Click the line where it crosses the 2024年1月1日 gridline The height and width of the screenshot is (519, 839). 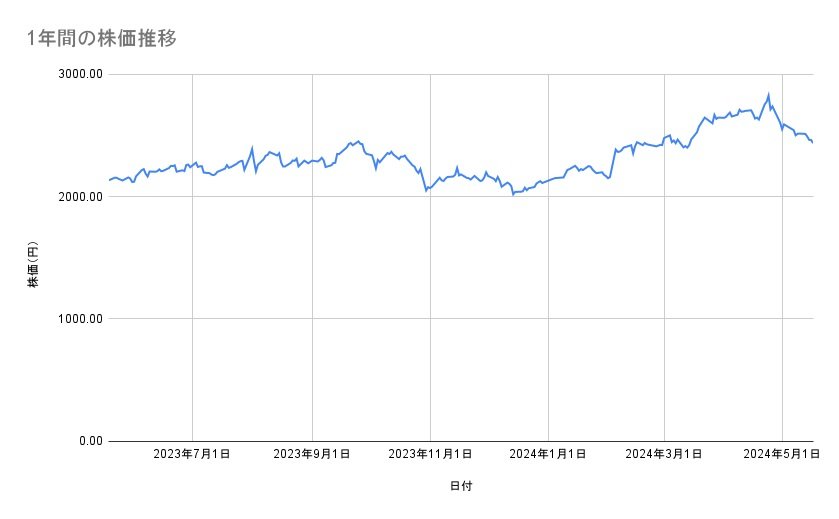[x=547, y=180]
